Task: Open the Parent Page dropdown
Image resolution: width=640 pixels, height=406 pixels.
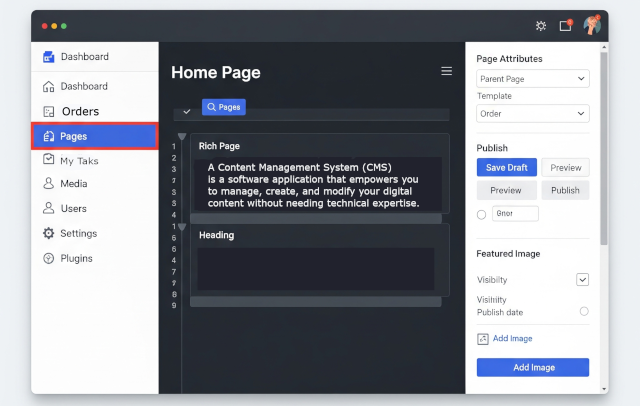Action: (532, 78)
